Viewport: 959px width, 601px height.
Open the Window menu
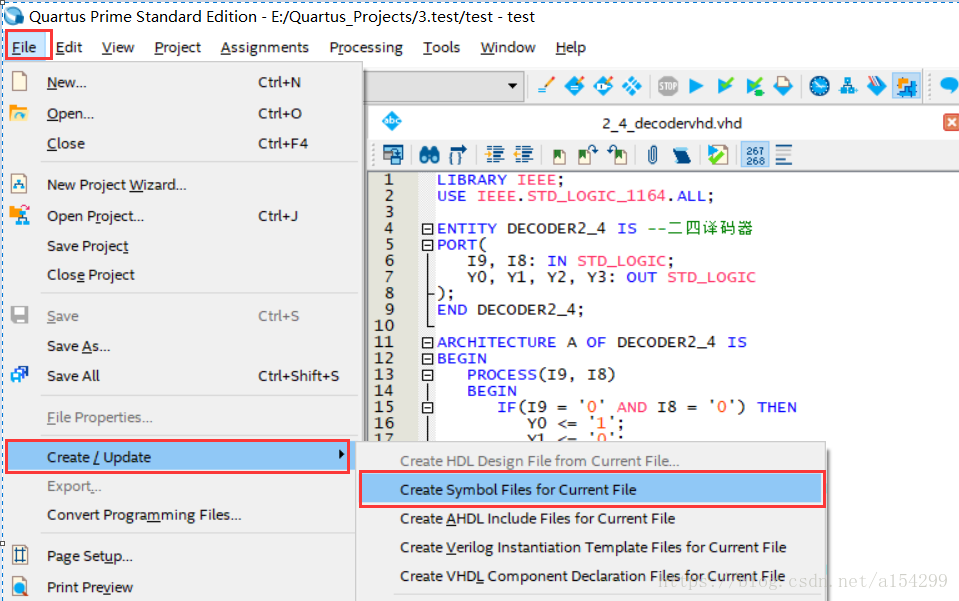508,47
